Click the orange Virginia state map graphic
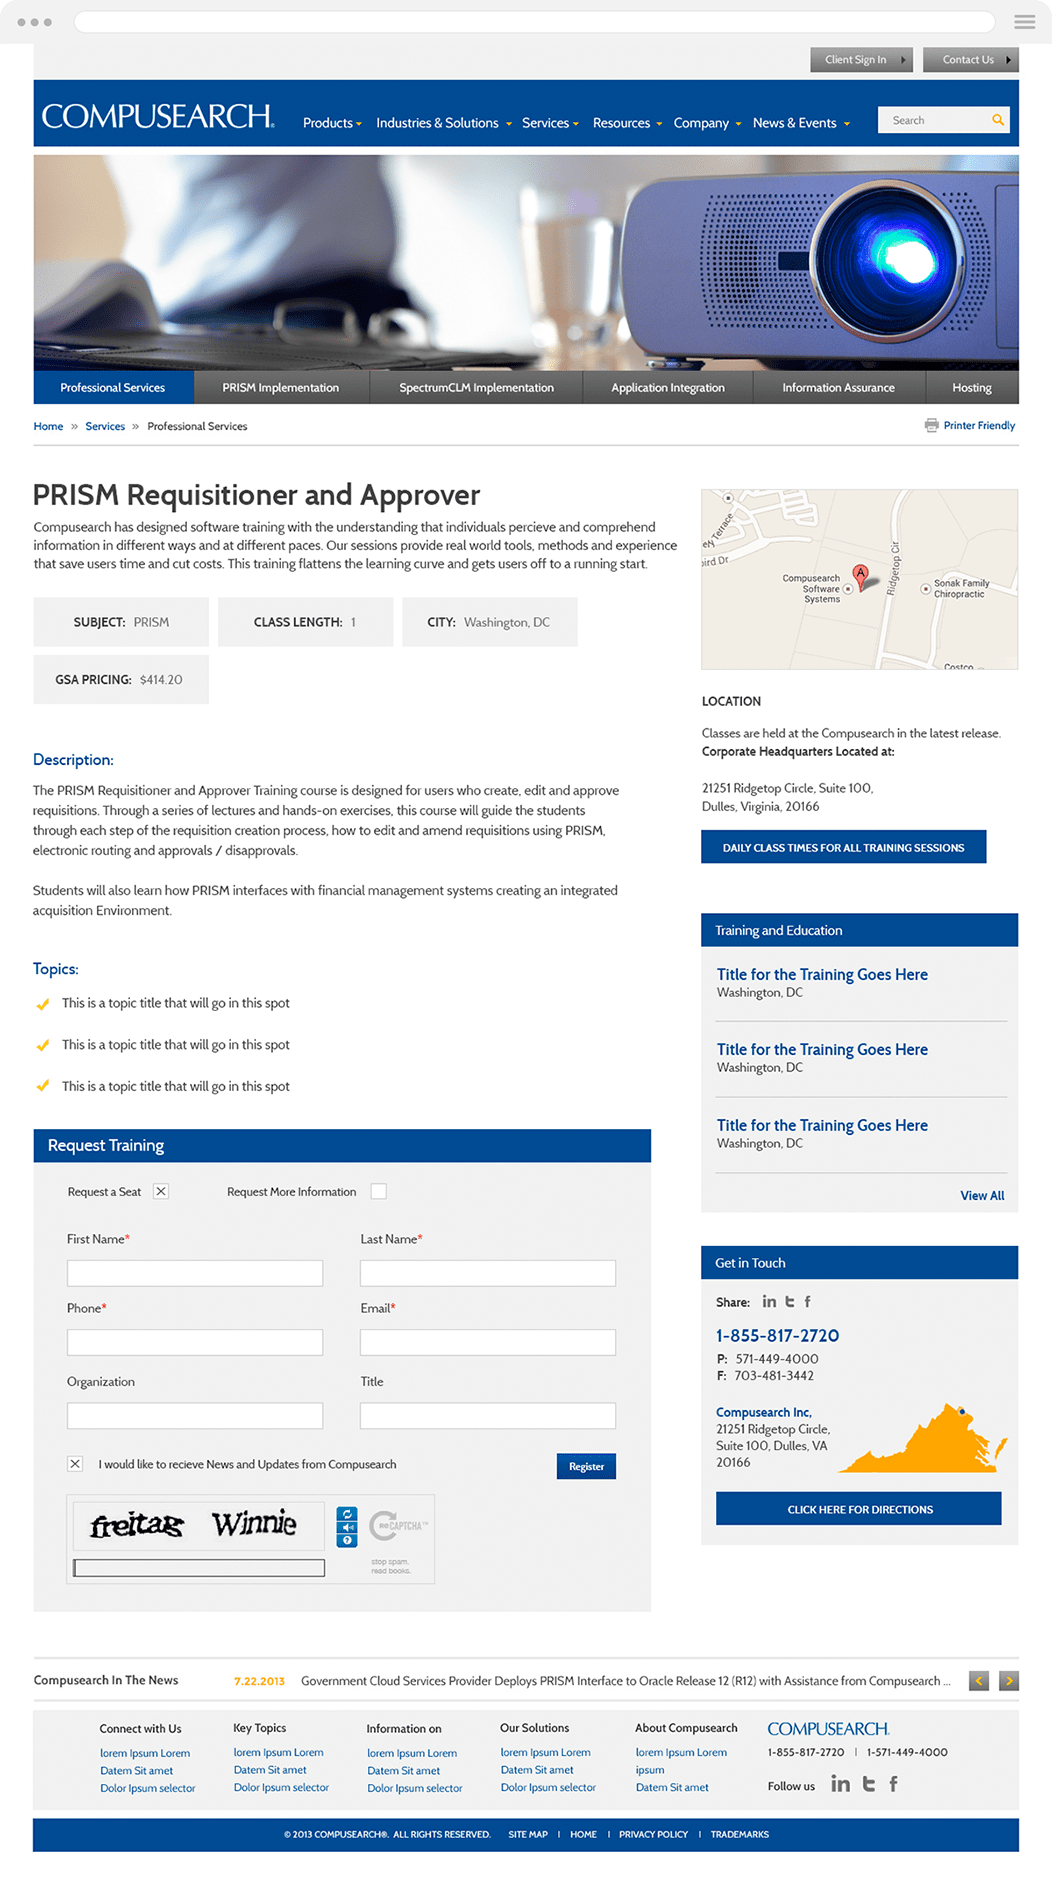The width and height of the screenshot is (1052, 1892). [923, 1438]
